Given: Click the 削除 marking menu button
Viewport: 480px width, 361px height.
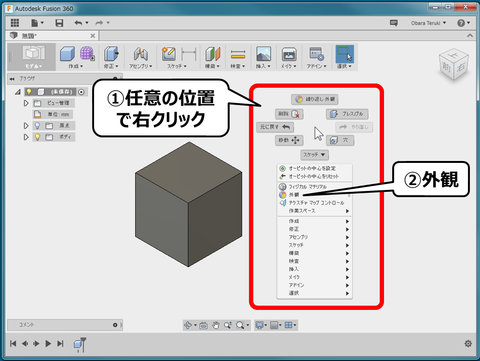Looking at the screenshot, I should click(x=289, y=114).
